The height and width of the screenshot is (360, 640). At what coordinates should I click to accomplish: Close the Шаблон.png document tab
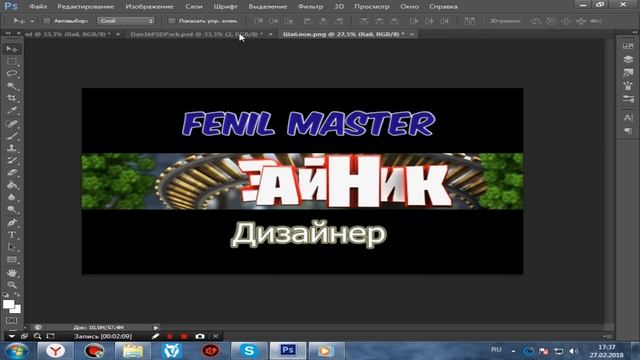(412, 34)
